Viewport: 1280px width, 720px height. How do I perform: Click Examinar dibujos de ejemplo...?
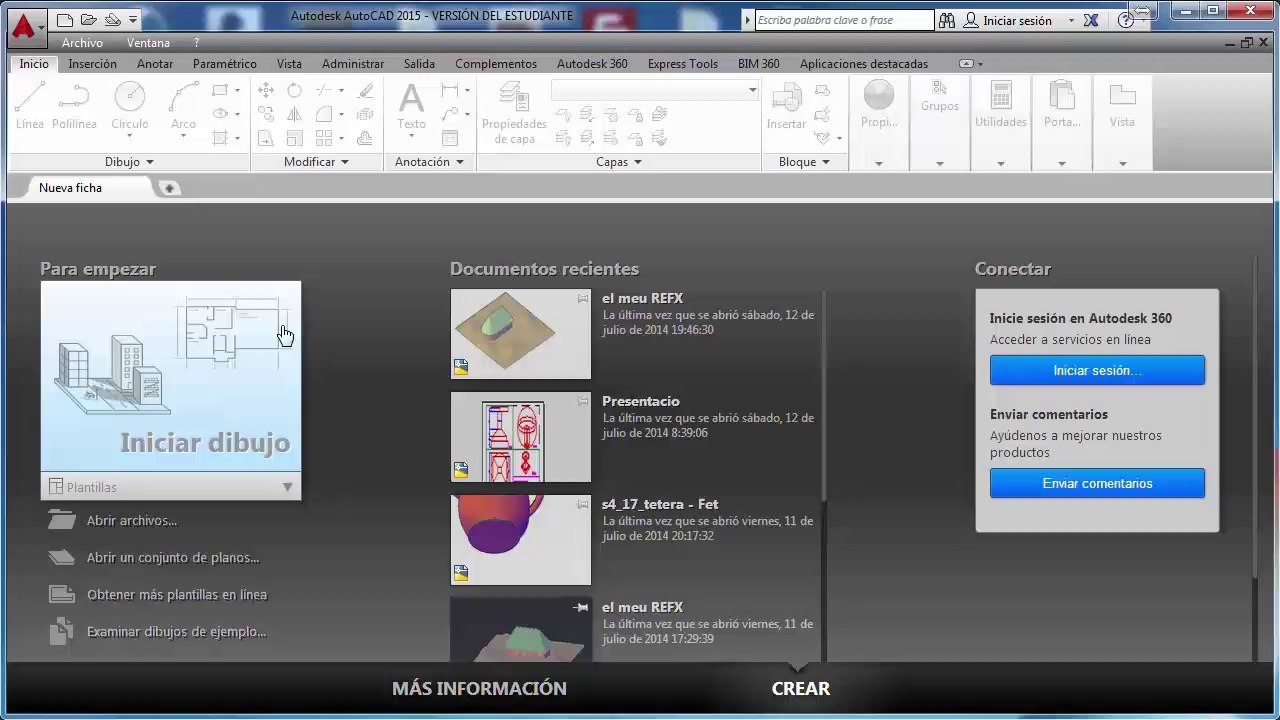pyautogui.click(x=177, y=631)
